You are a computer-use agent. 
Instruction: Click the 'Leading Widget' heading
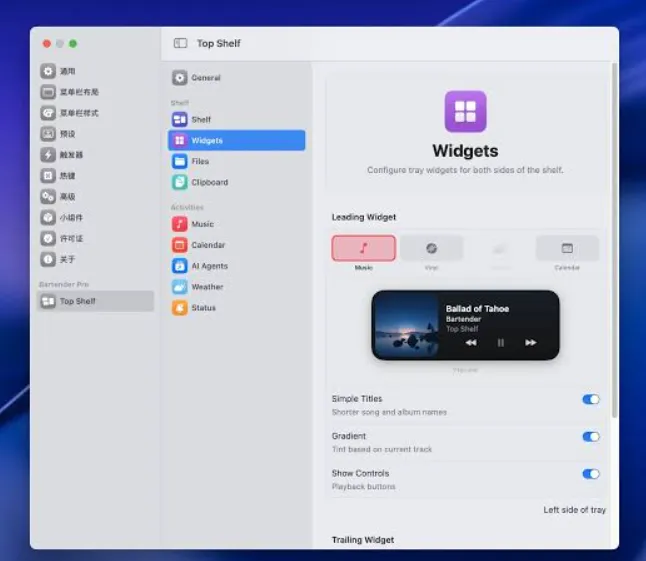point(364,217)
